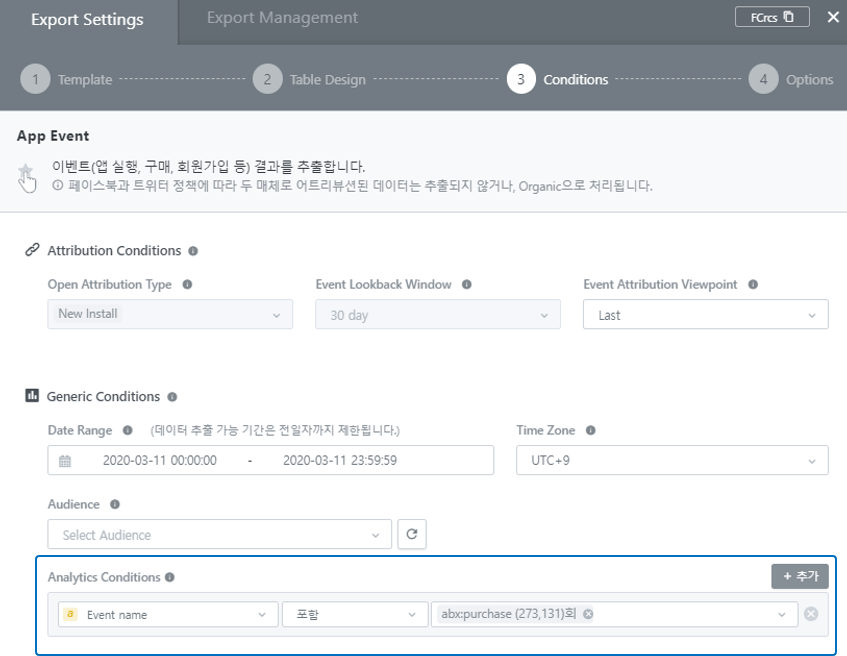
Task: Add a condition with the + 추가 button
Action: [800, 576]
